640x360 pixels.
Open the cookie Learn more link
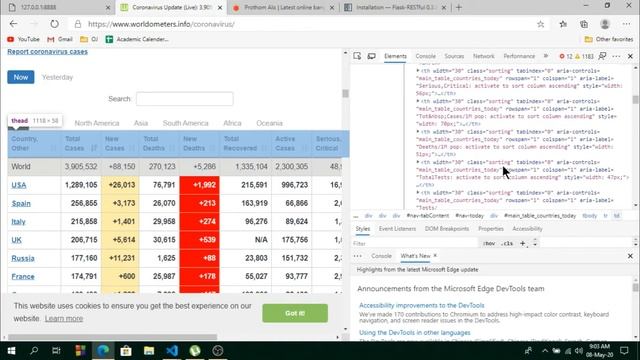[x=64, y=318]
